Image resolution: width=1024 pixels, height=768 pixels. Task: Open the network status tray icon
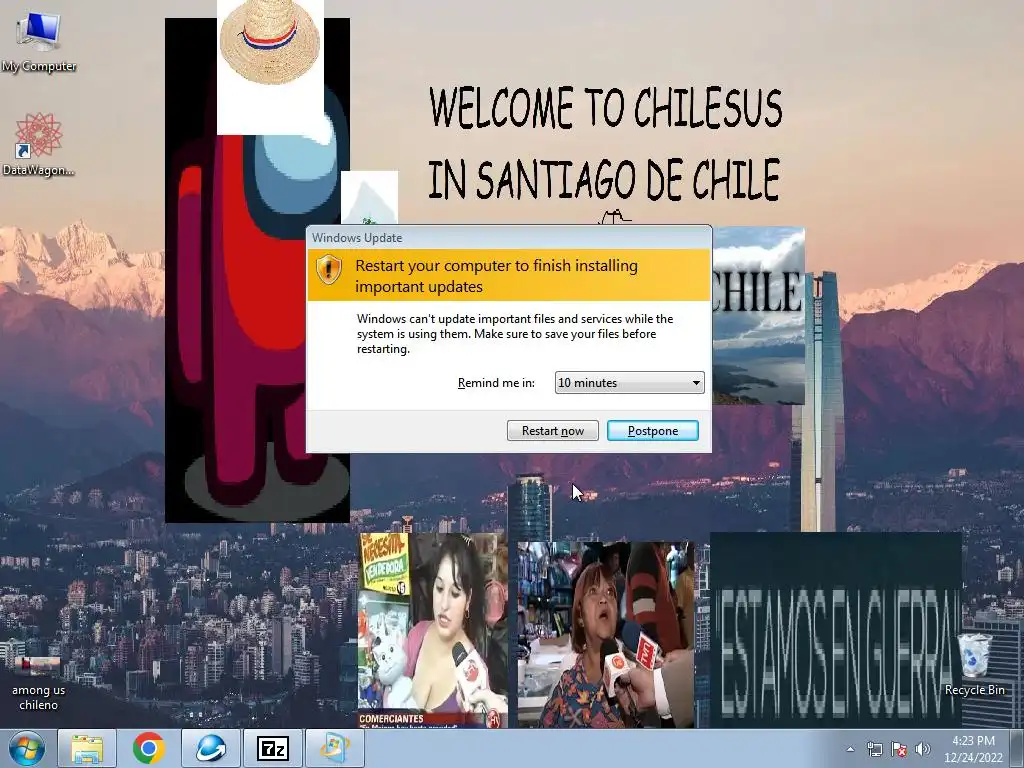[x=874, y=749]
